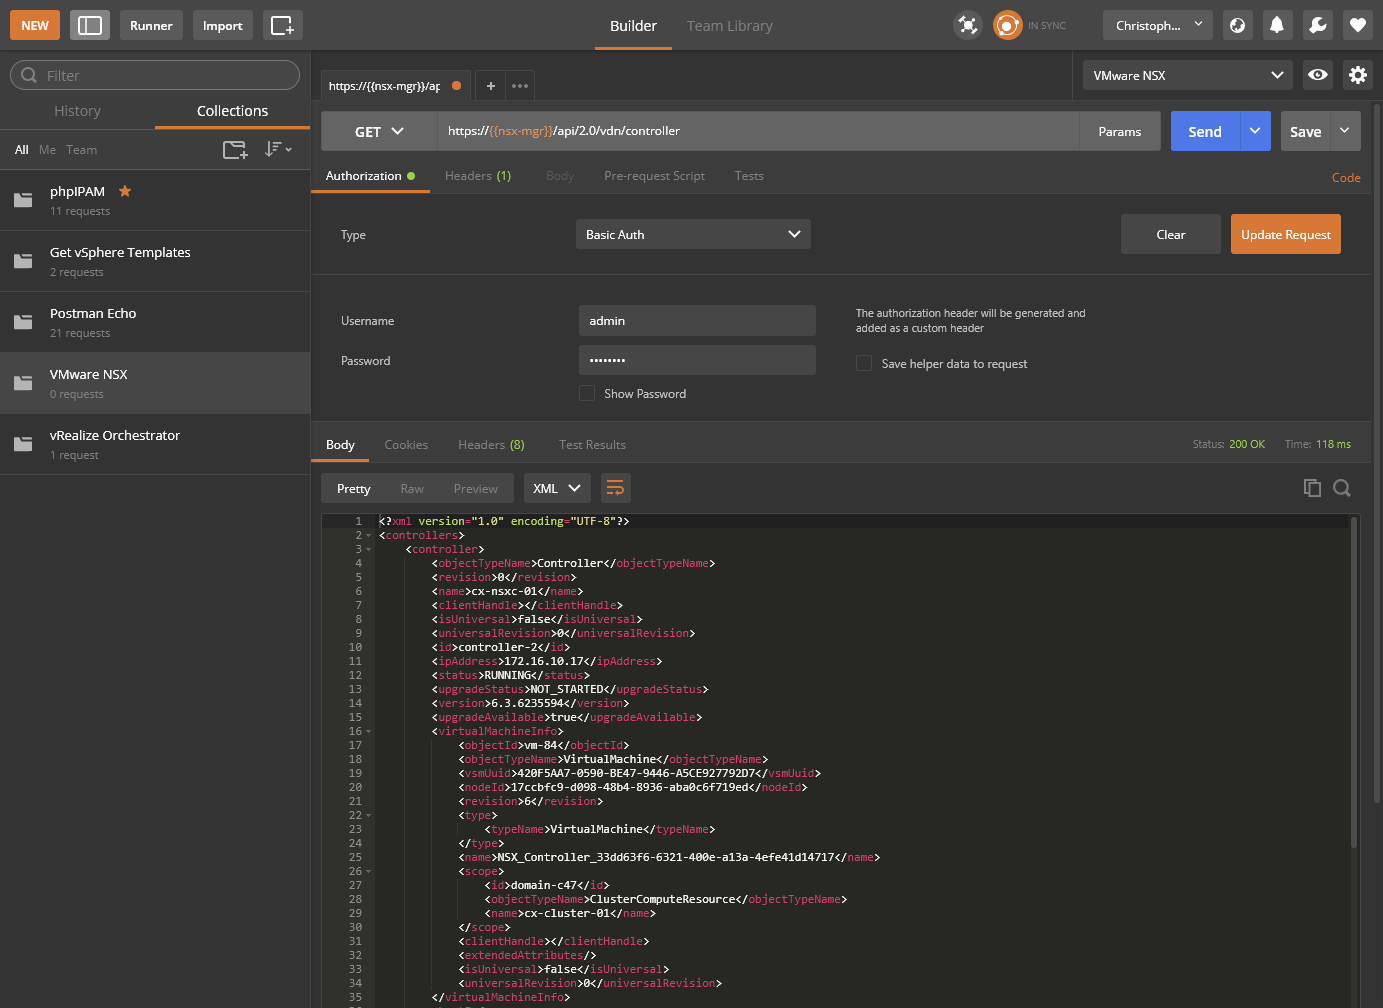Click the notifications bell icon
Viewport: 1383px width, 1008px height.
1277,25
